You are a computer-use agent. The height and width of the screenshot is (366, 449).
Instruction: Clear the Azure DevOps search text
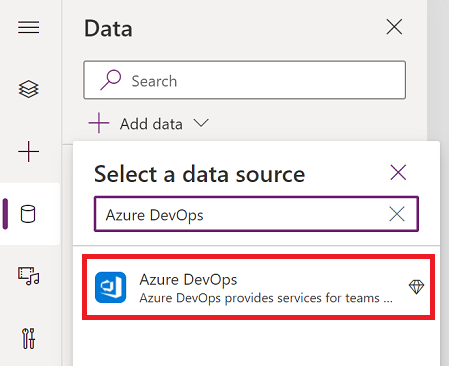(x=397, y=214)
